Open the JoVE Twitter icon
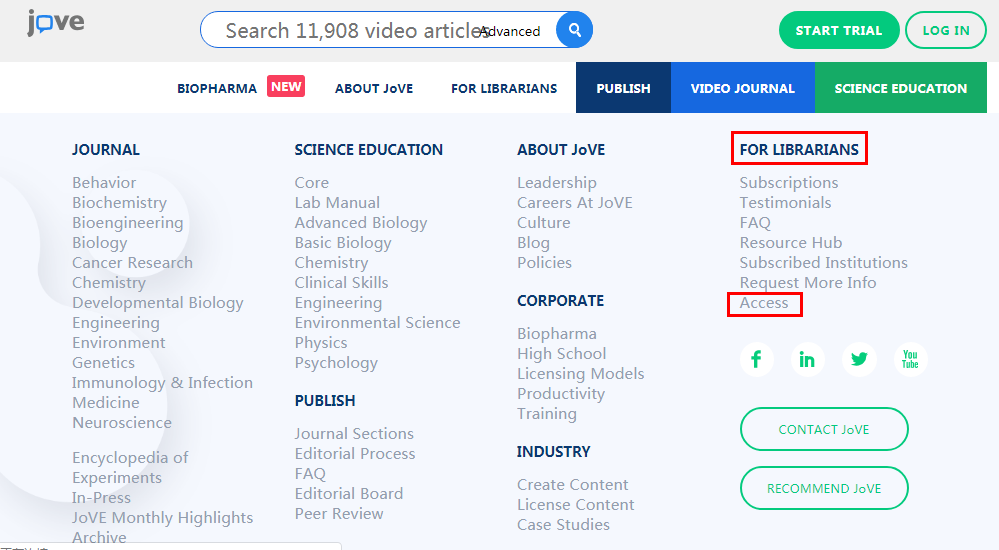 click(x=859, y=360)
